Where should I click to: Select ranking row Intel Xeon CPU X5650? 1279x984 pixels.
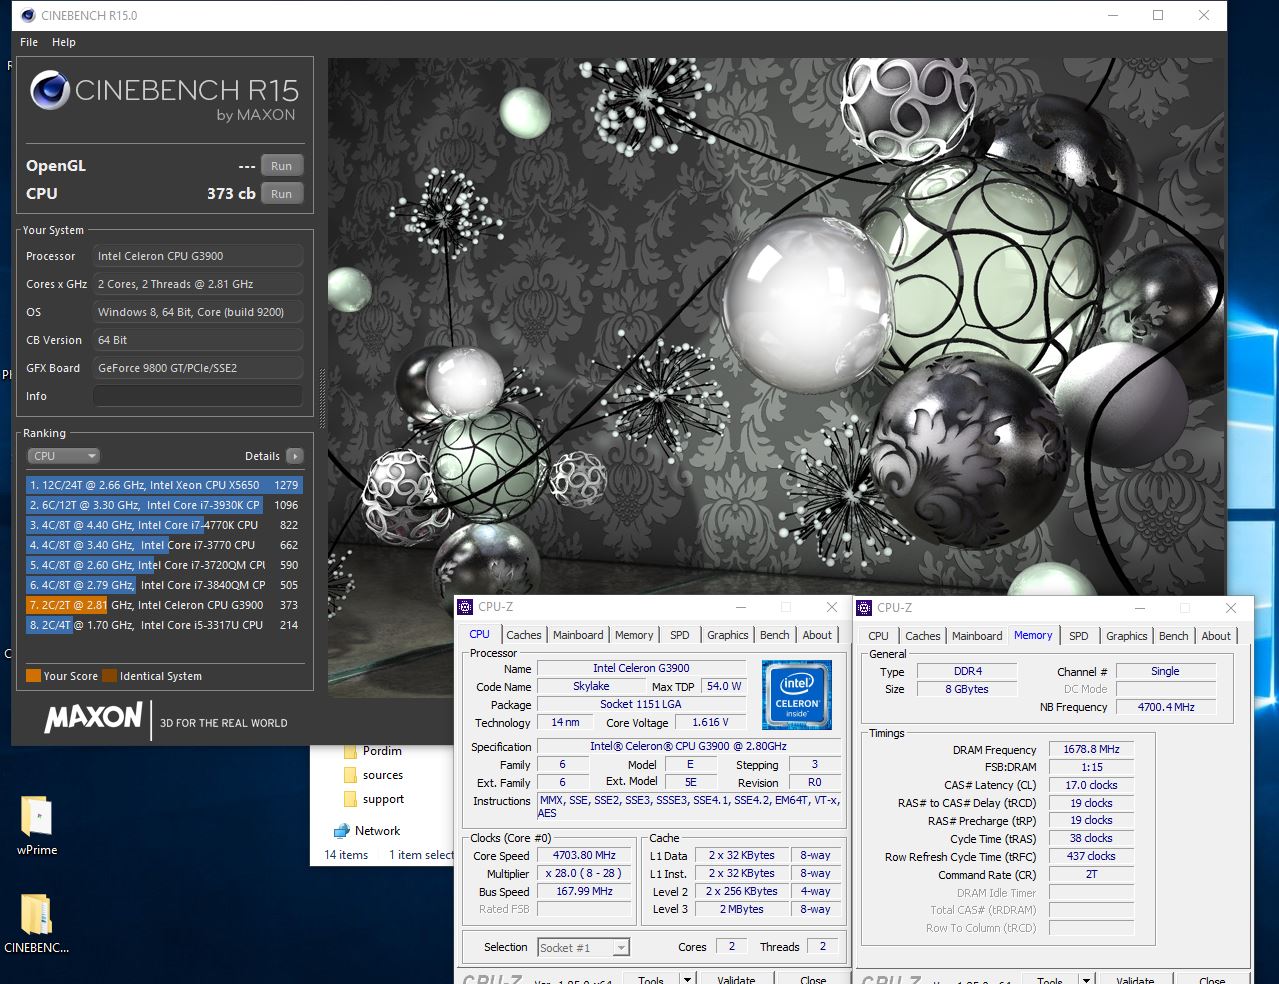(164, 485)
